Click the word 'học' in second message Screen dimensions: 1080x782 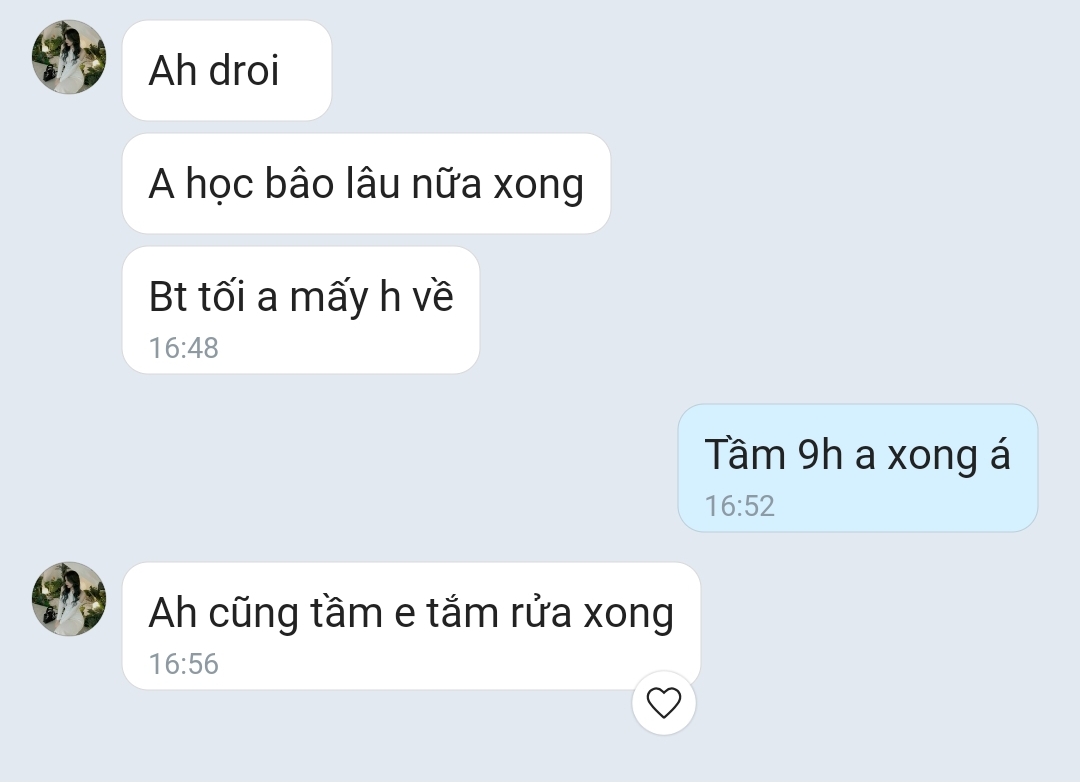point(220,185)
